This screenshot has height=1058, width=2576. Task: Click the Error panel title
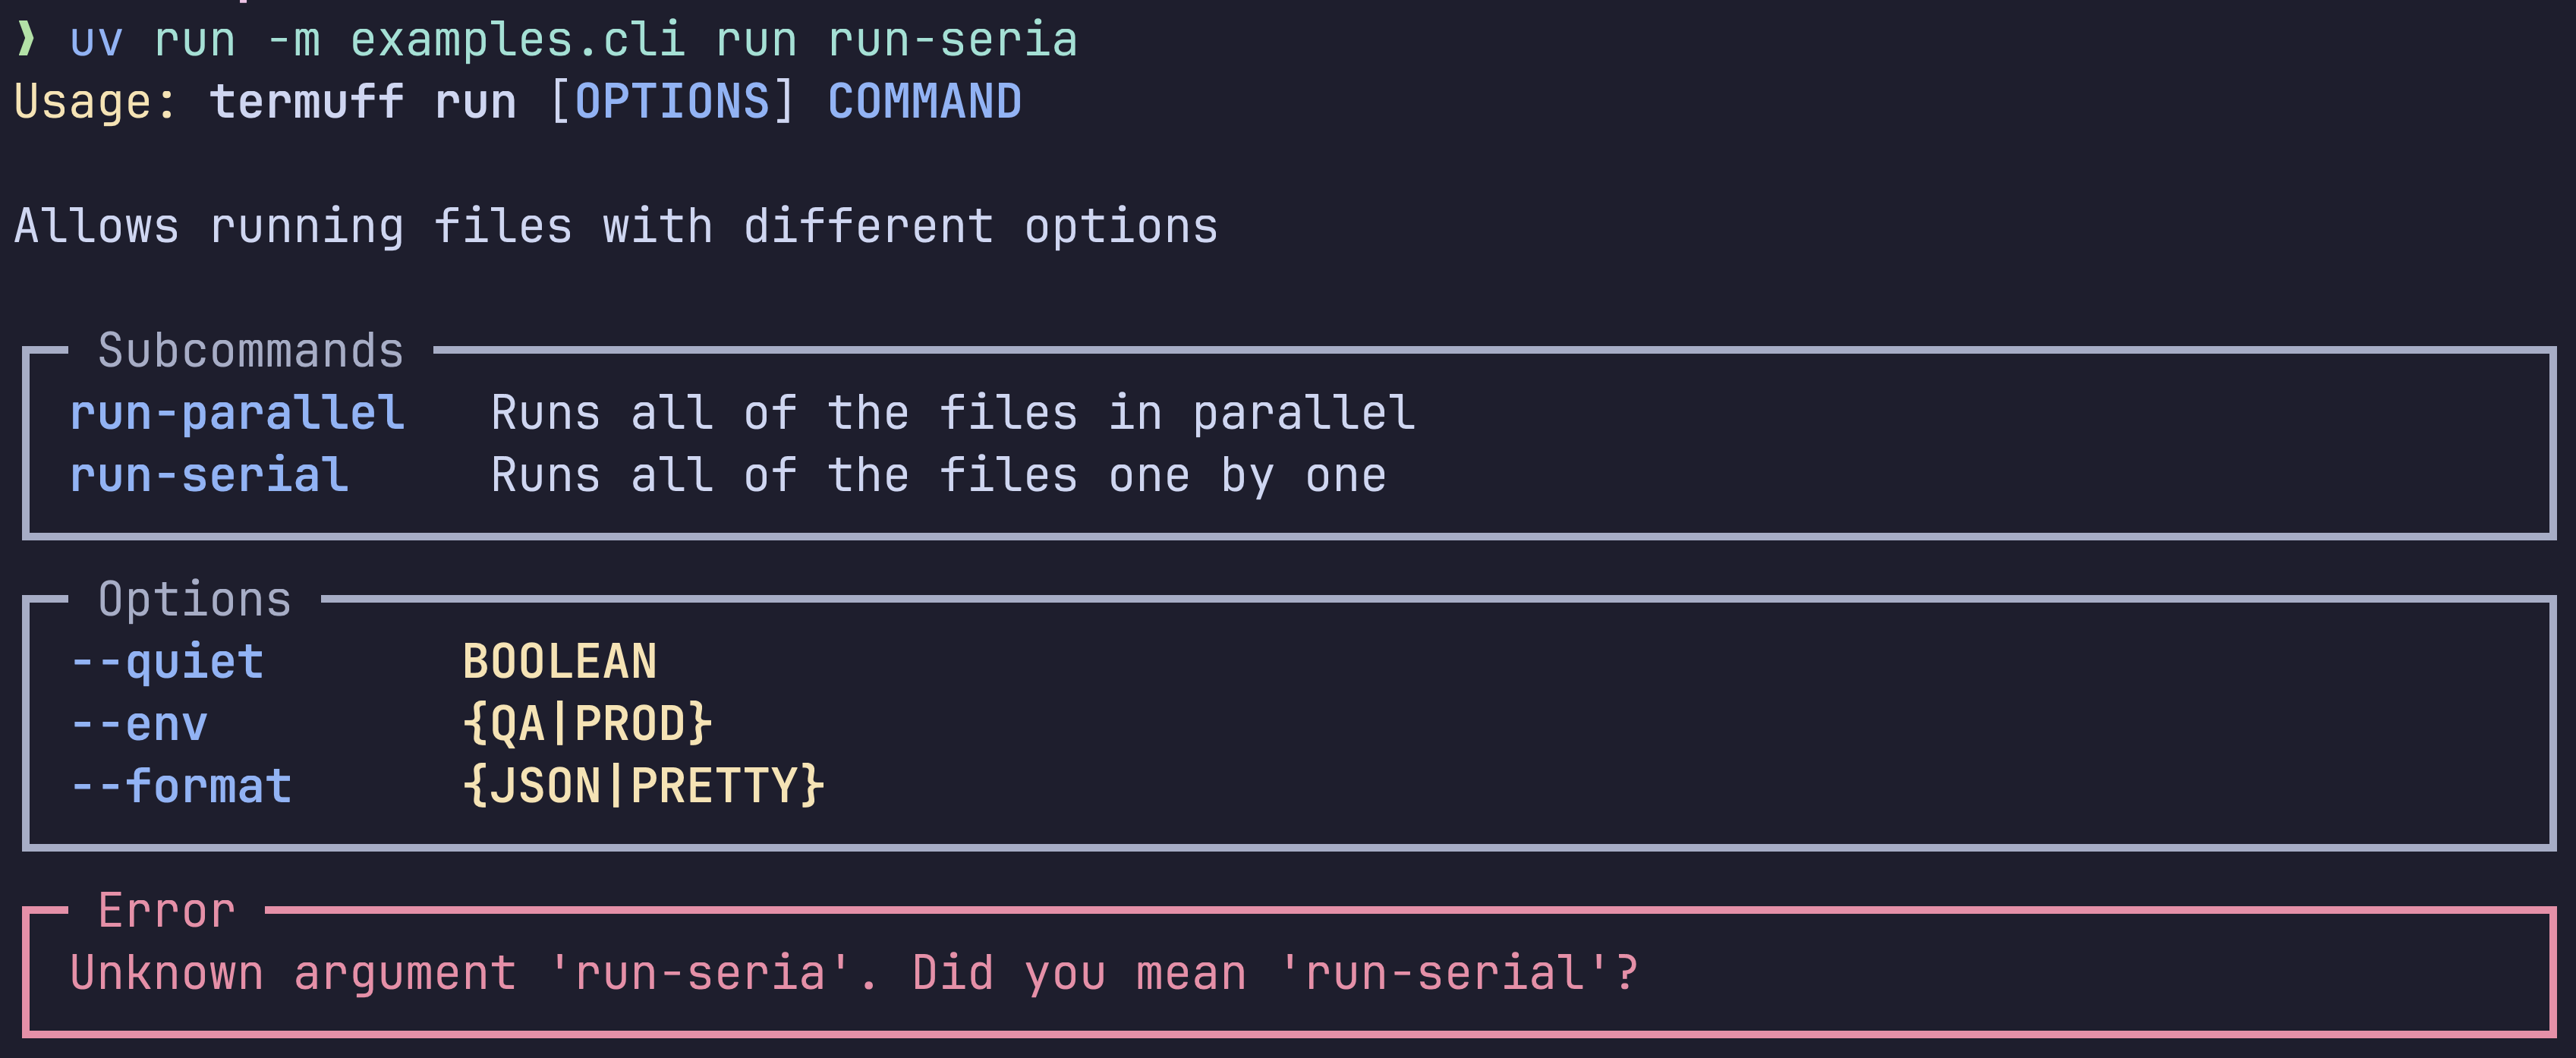167,911
